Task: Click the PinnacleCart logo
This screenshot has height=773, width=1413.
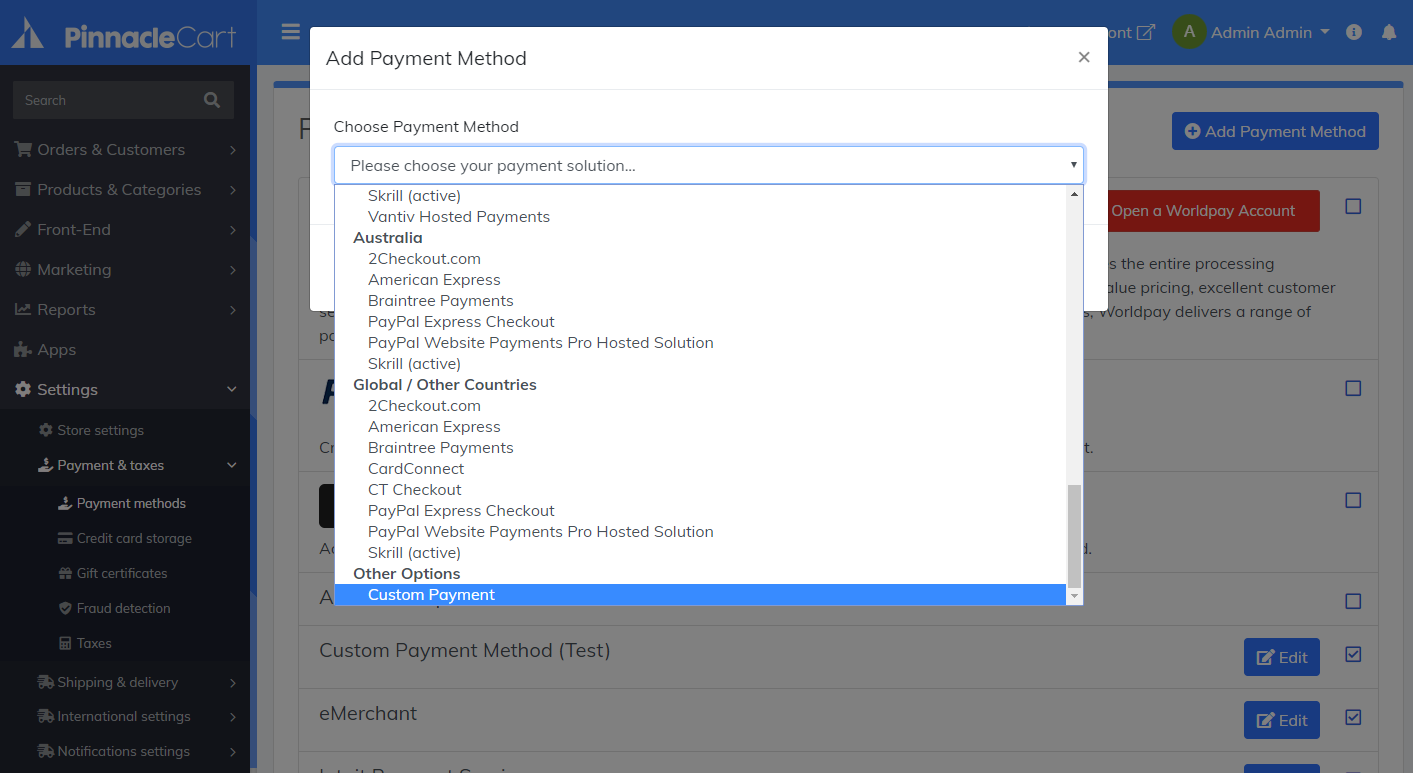Action: click(124, 36)
